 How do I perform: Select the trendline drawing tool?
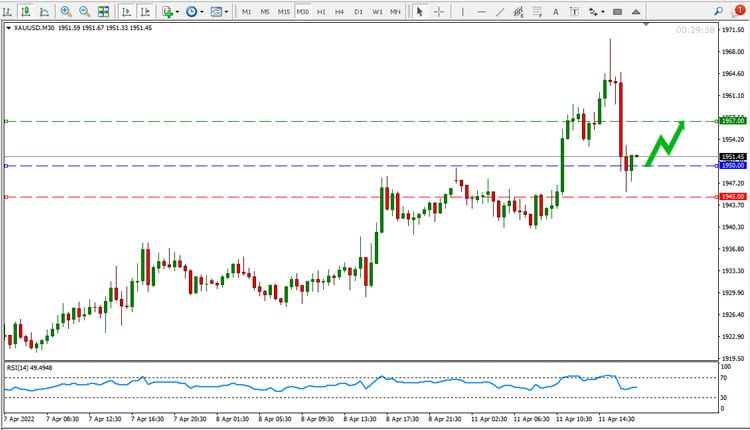(x=500, y=11)
